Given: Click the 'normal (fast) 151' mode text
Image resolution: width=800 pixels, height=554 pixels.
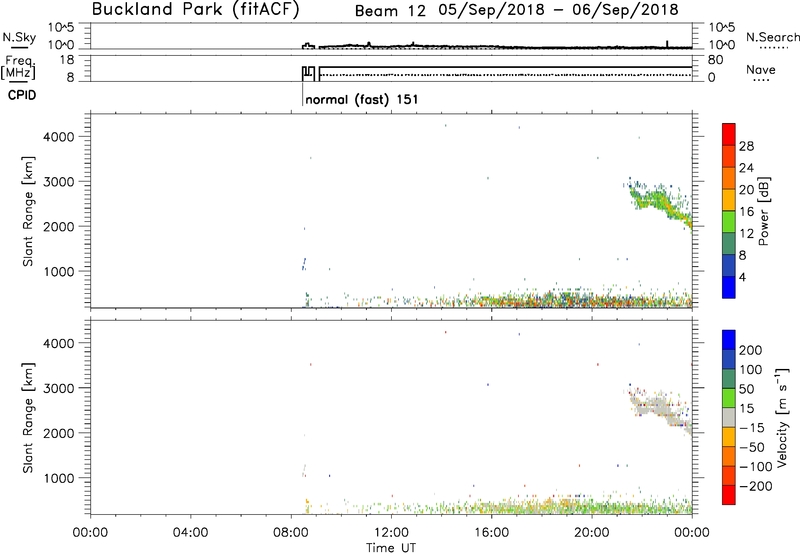Looking at the screenshot, I should [x=362, y=99].
